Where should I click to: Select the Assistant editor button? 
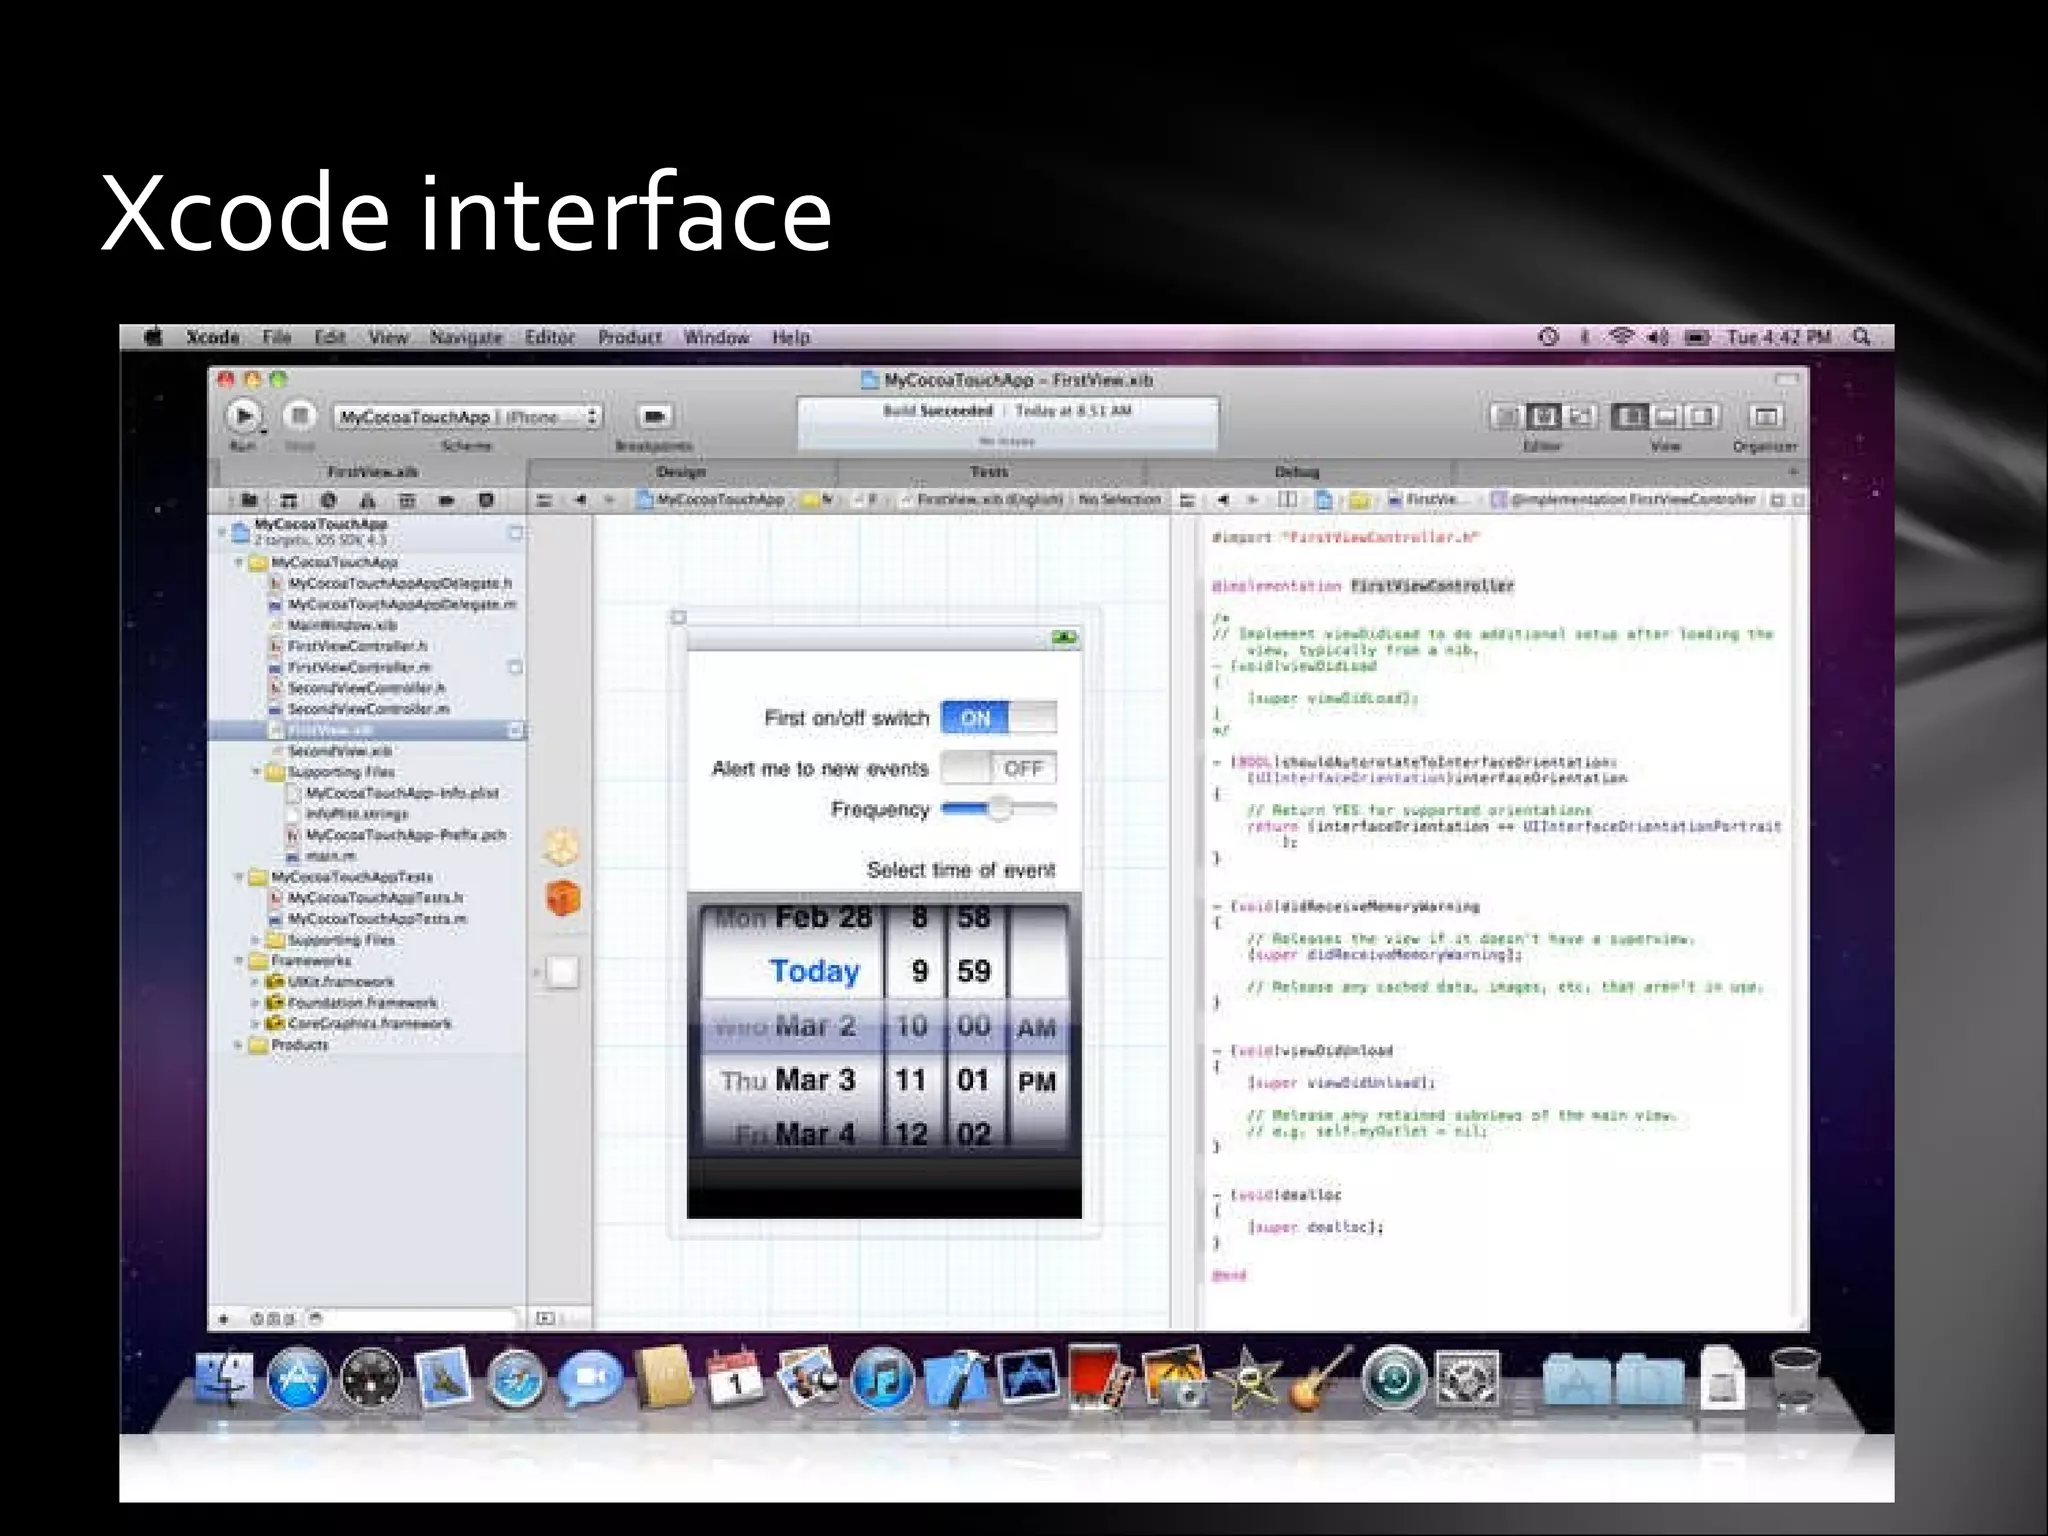point(1543,416)
